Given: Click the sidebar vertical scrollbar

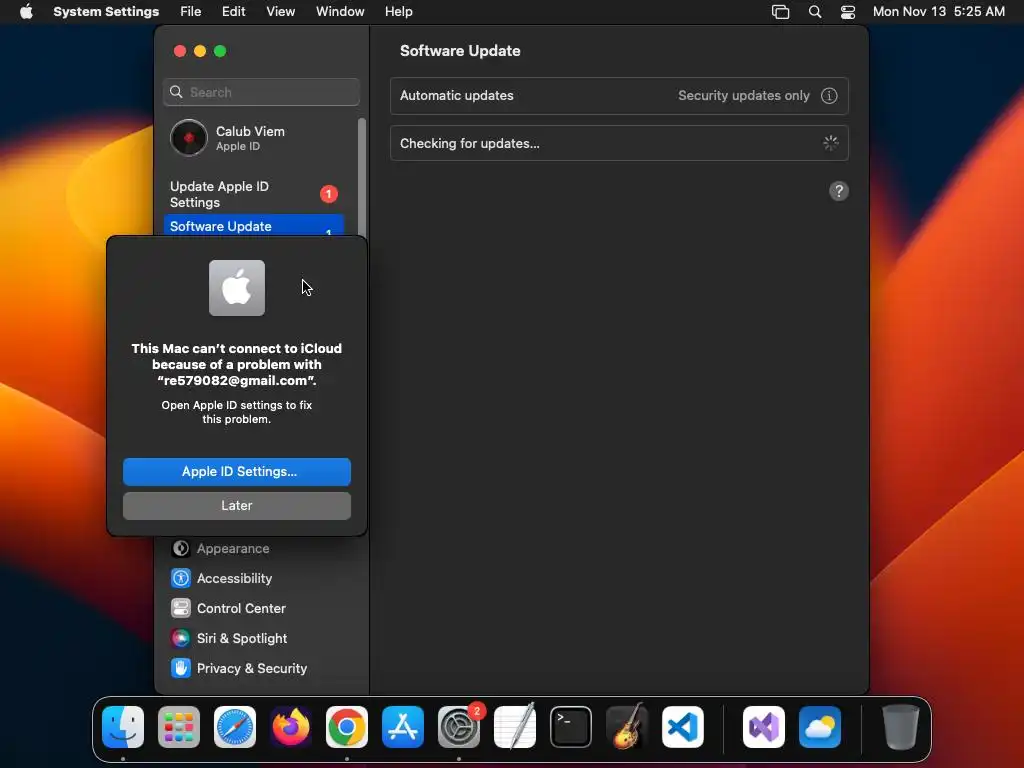Looking at the screenshot, I should pos(362,176).
